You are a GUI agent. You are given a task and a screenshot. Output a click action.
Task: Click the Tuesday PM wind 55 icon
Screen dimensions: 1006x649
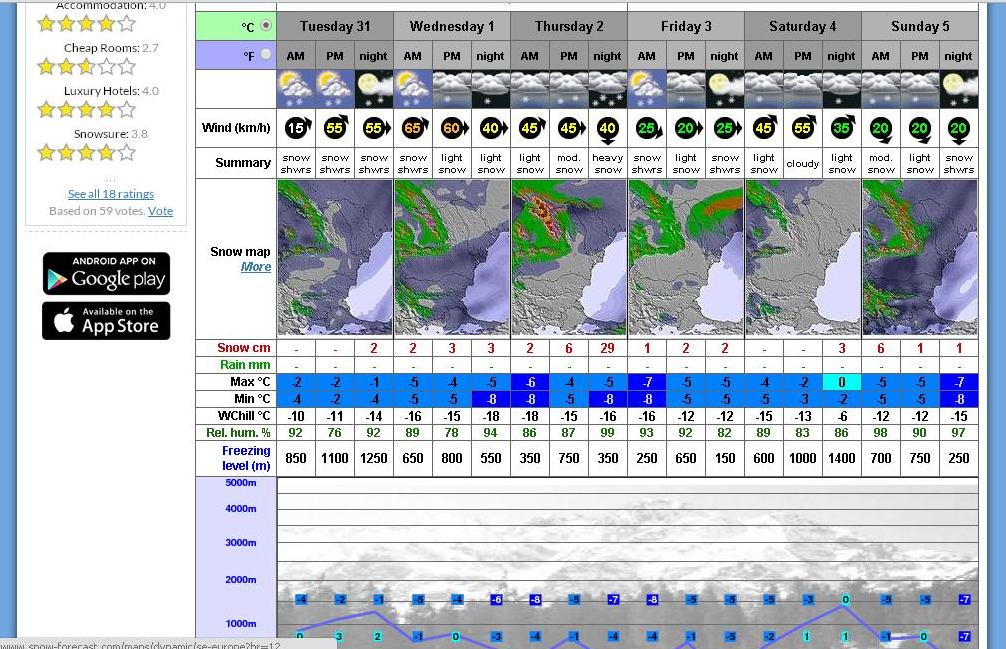pyautogui.click(x=336, y=128)
